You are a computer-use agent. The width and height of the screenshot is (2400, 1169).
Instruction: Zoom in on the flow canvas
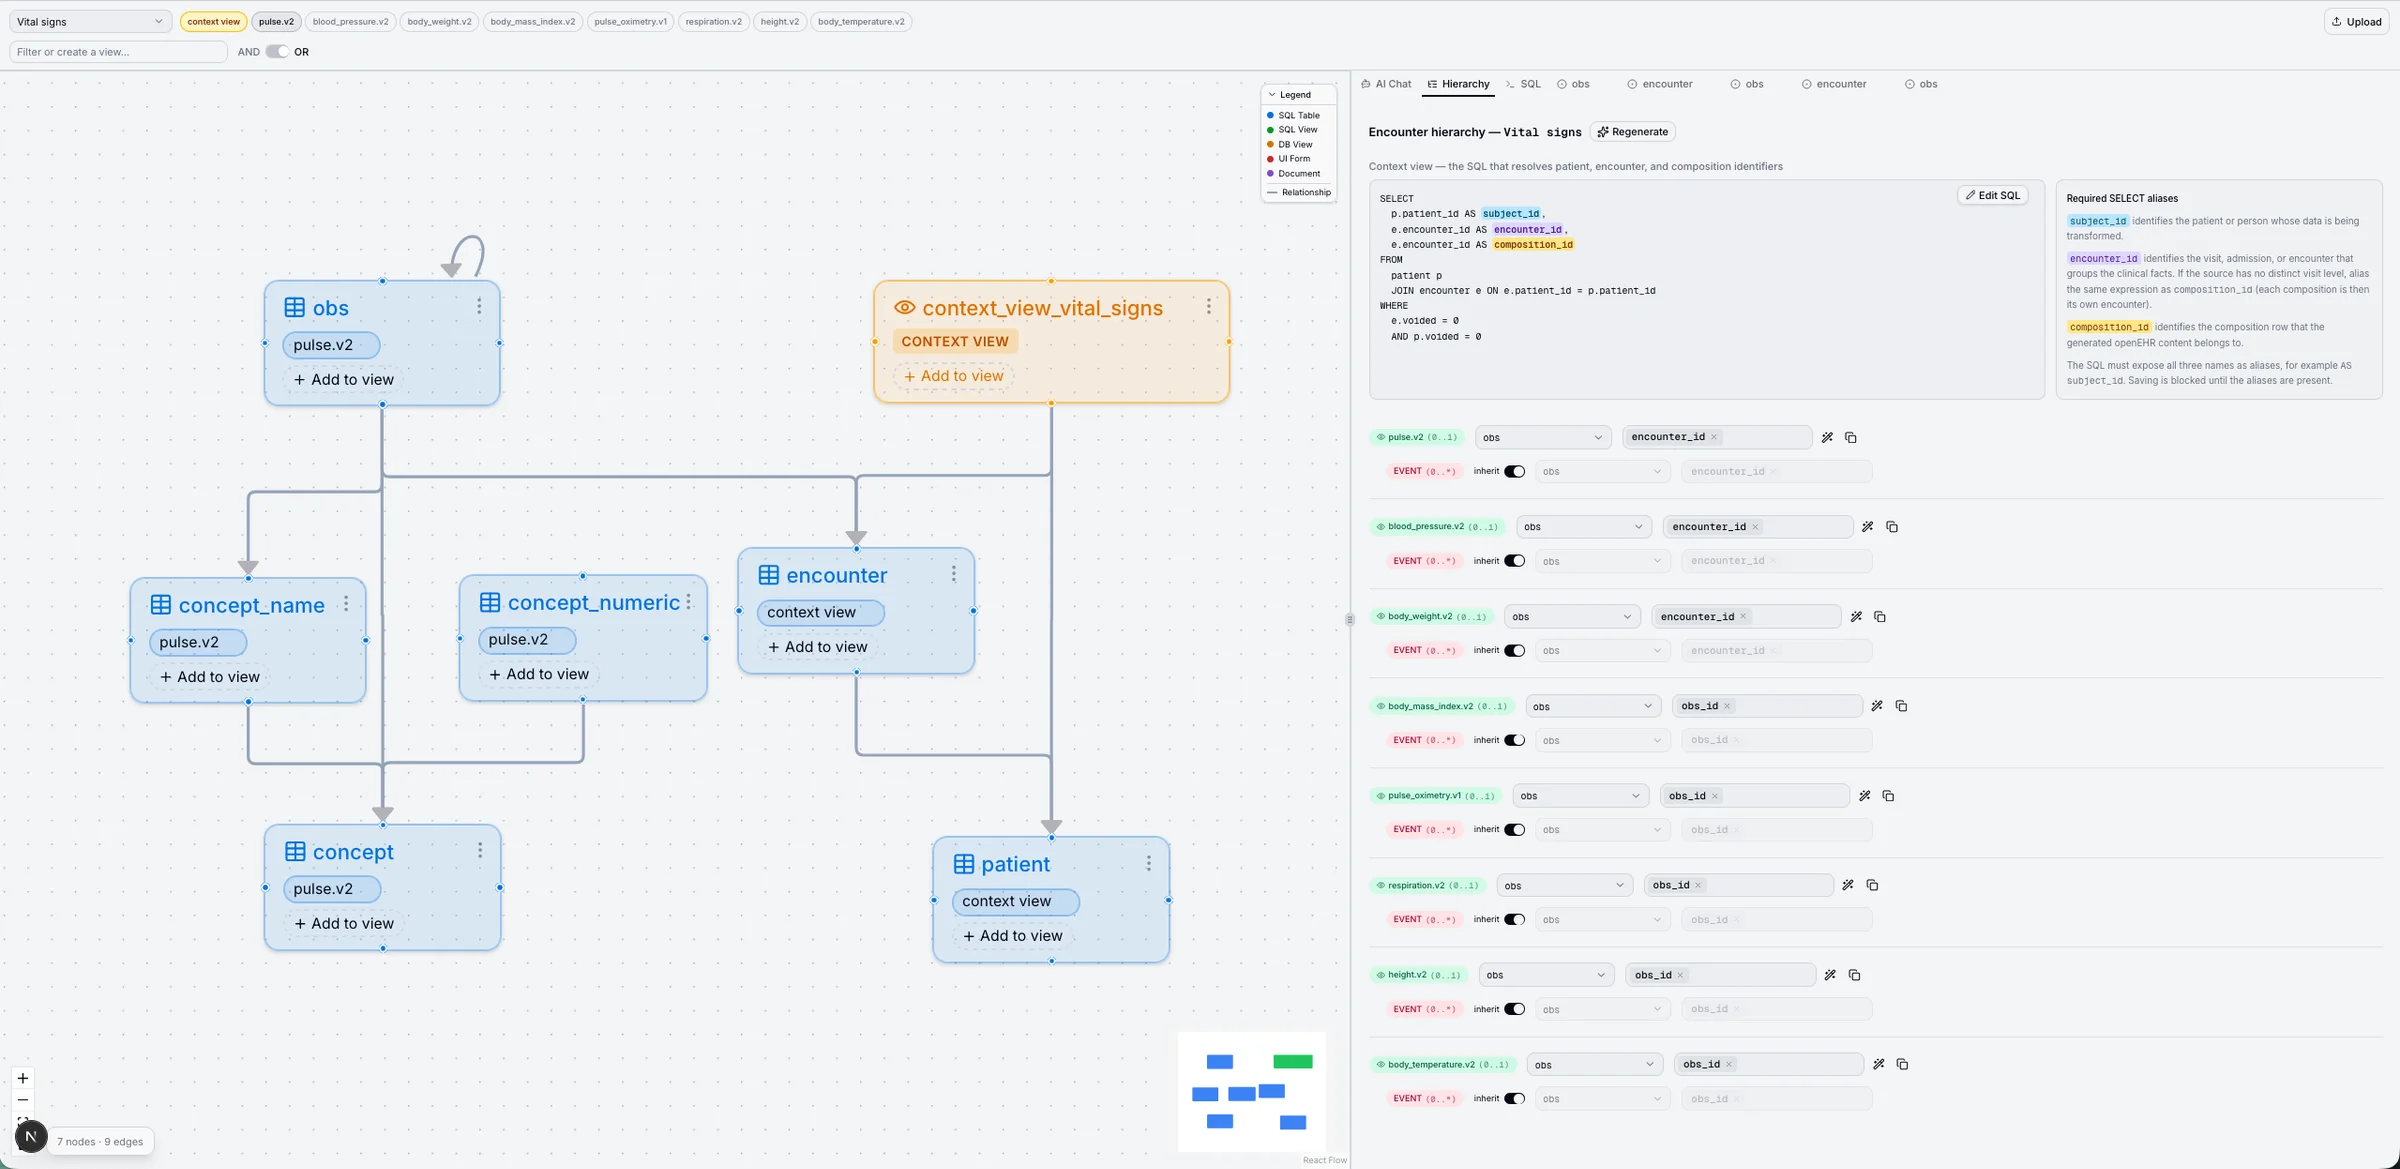23,1078
